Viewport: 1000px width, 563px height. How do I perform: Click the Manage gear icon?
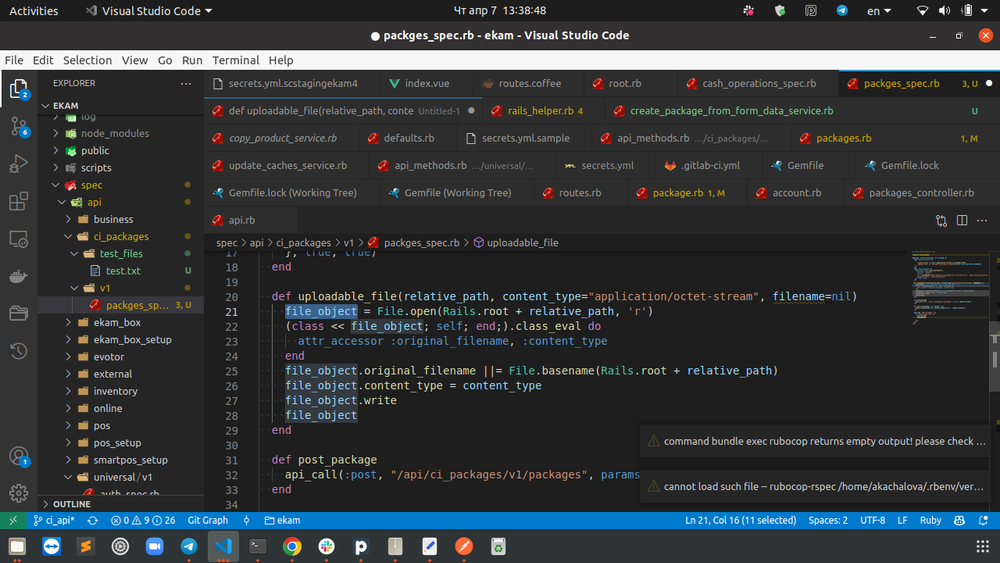pos(19,492)
